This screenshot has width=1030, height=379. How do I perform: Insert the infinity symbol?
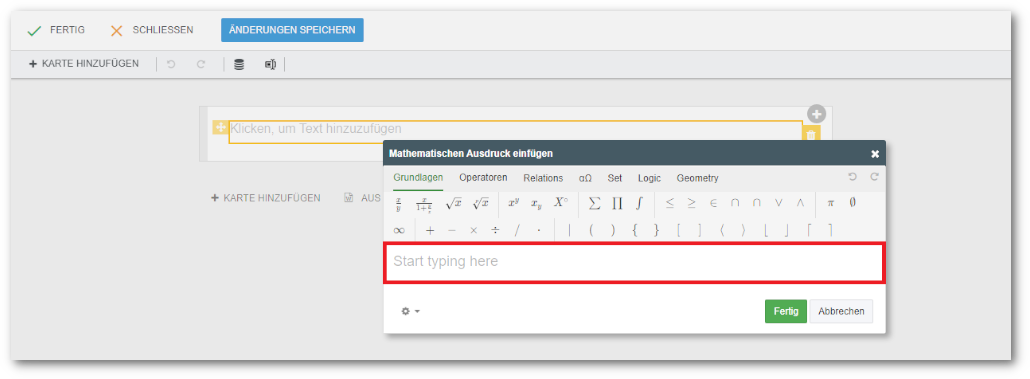pos(399,231)
